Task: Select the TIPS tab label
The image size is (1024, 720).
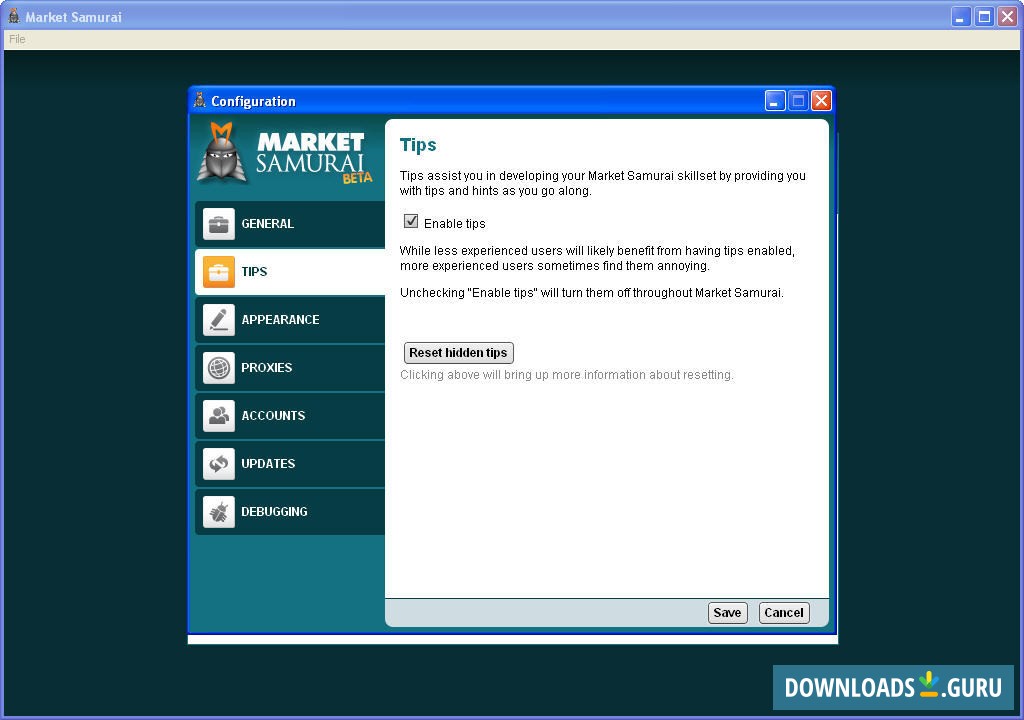Action: click(254, 272)
